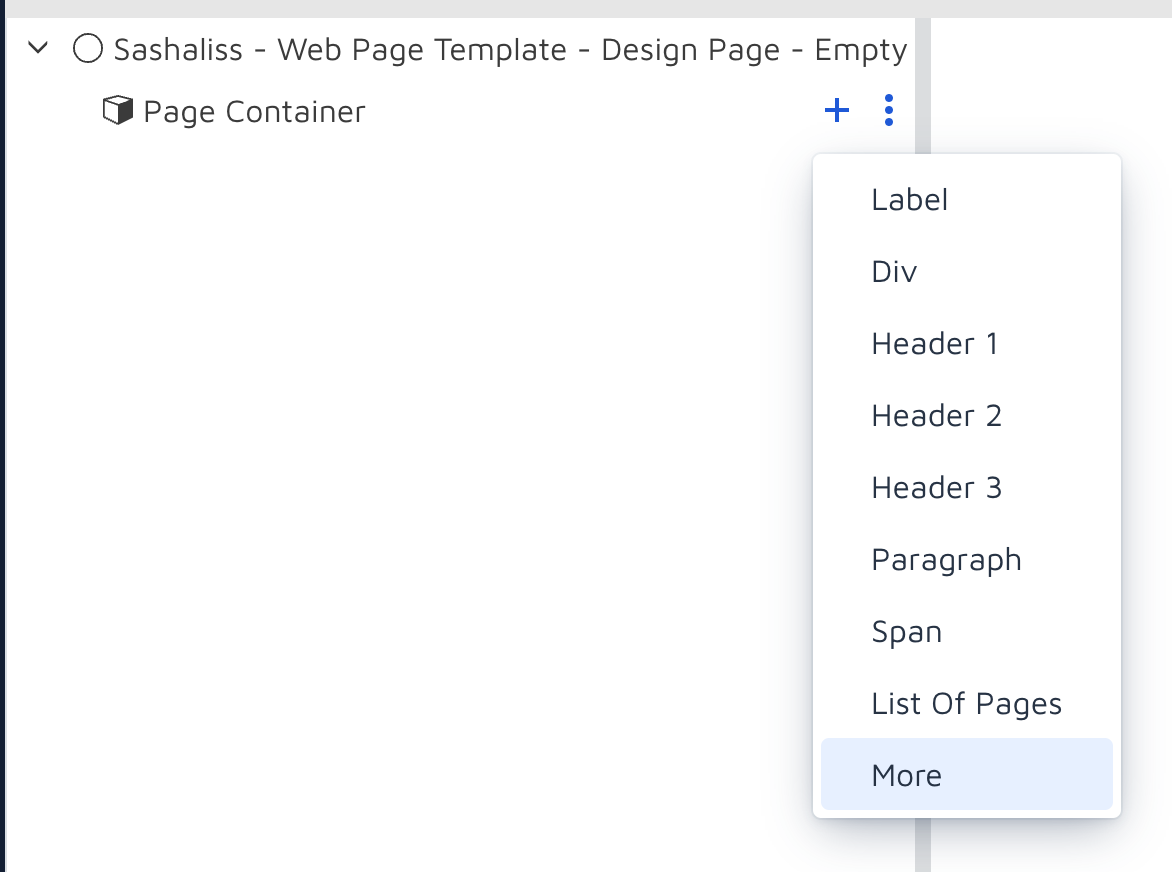Select the circle toggle beside the page title

click(88, 48)
